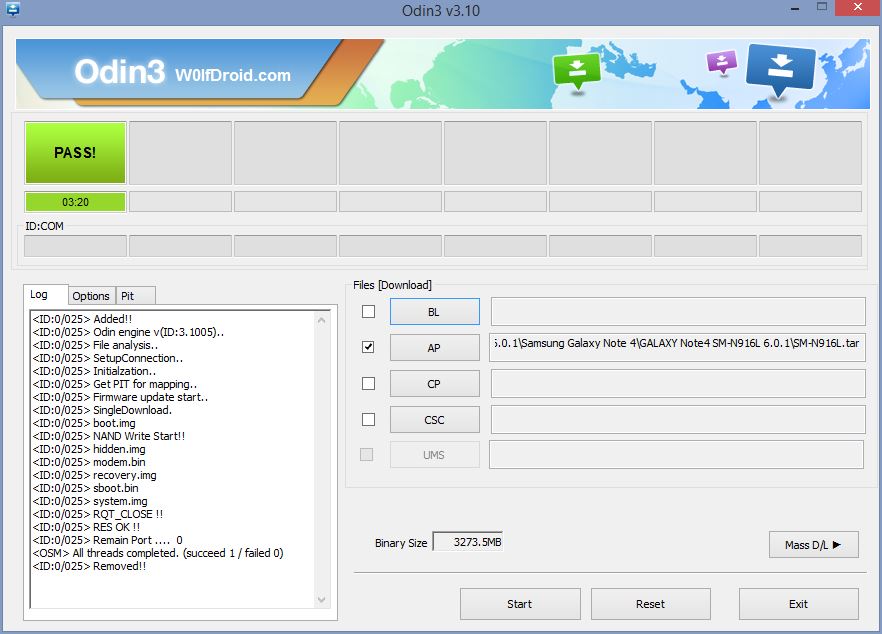Image resolution: width=882 pixels, height=634 pixels.
Task: Open the CP file browser button
Action: 435,384
